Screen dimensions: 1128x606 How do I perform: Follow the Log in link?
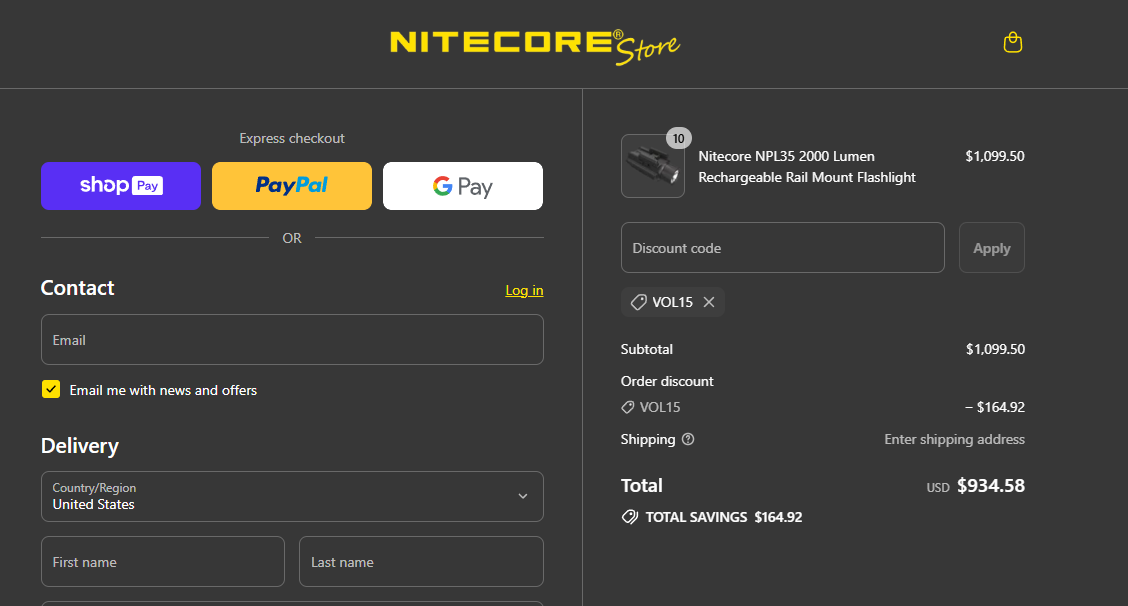coord(524,290)
